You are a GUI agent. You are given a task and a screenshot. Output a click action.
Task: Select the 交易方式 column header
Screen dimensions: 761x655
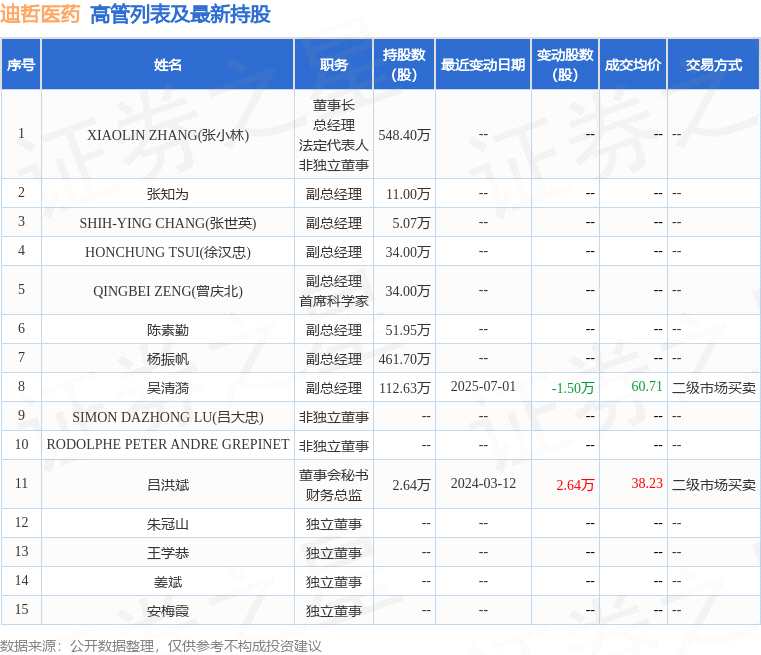coord(713,65)
